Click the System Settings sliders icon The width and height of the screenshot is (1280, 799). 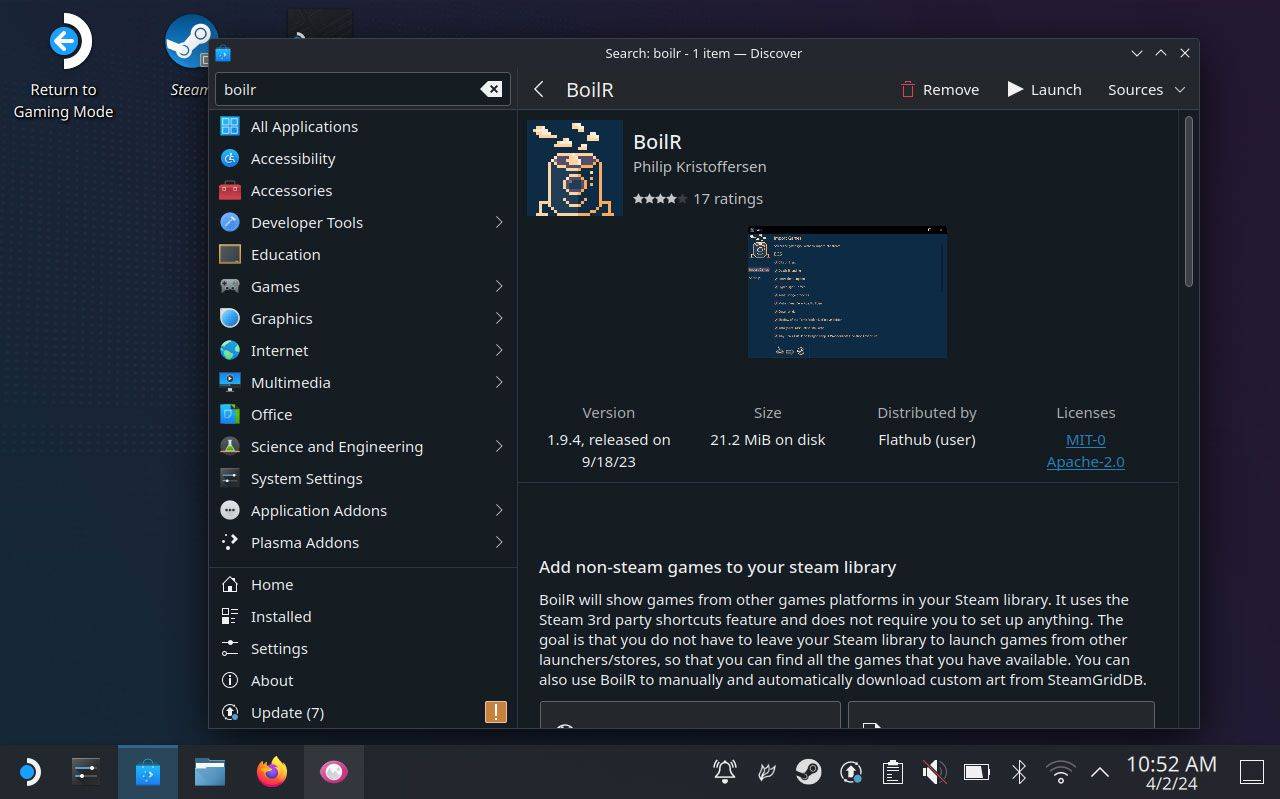coord(230,478)
